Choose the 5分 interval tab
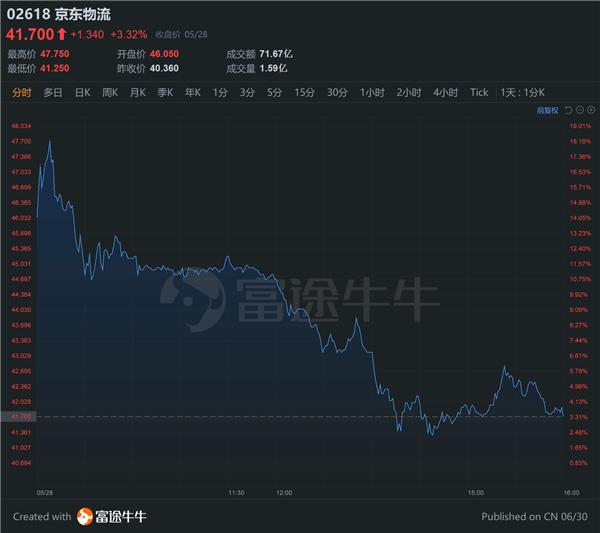The height and width of the screenshot is (533, 600). (x=274, y=92)
